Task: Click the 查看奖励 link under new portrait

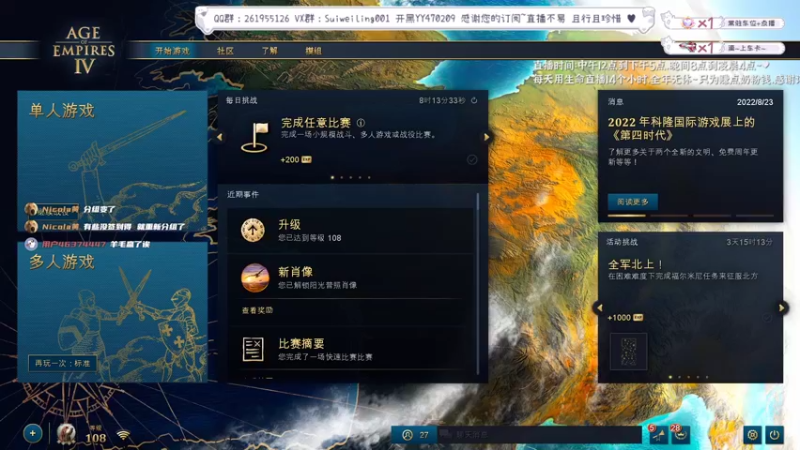Action: coord(257,310)
